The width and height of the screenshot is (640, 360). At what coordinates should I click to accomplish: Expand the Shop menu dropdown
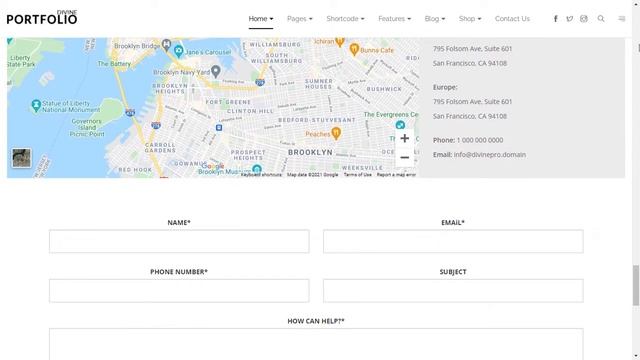click(470, 19)
